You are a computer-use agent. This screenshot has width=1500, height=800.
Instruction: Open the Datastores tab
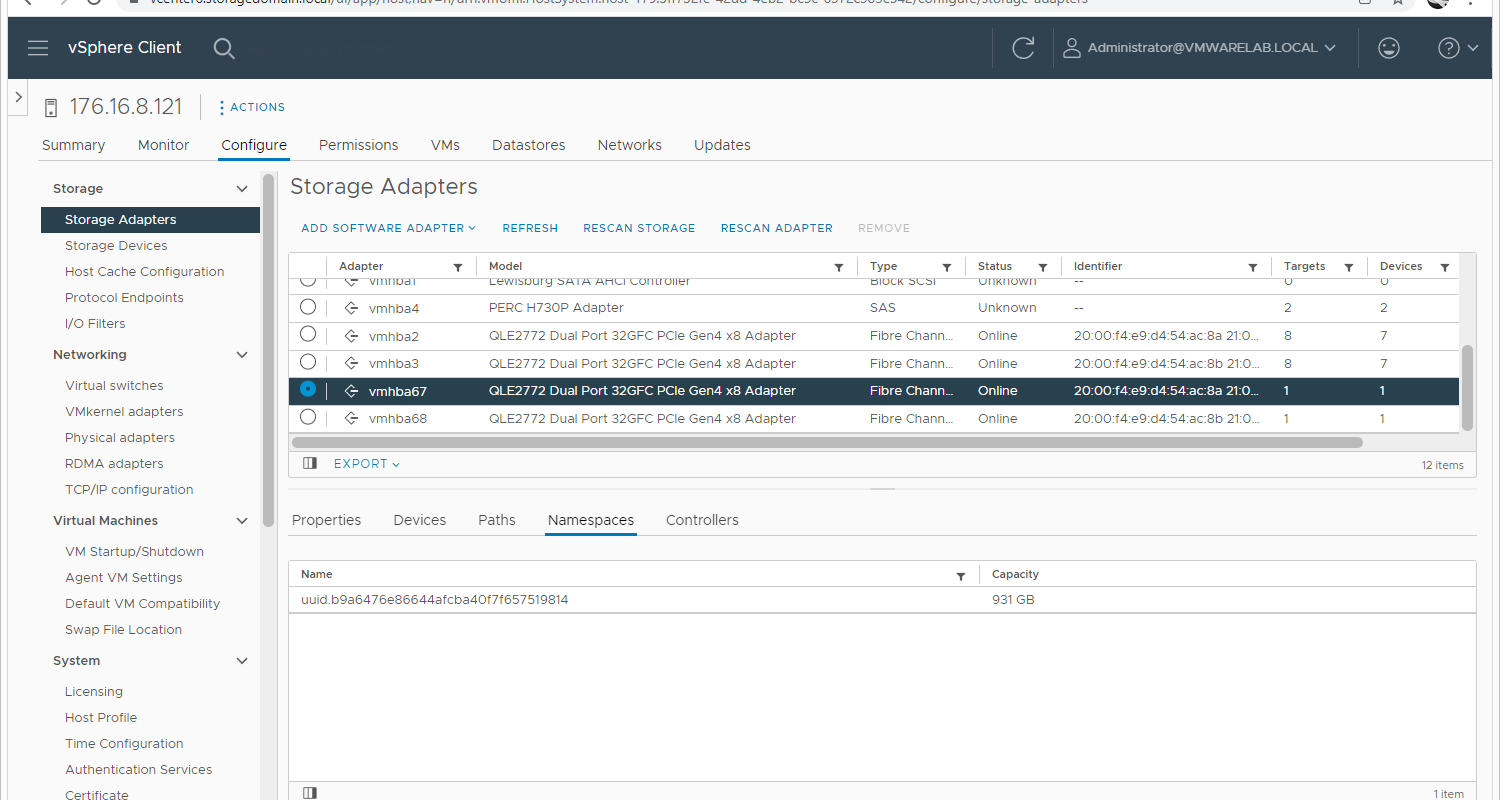[529, 145]
